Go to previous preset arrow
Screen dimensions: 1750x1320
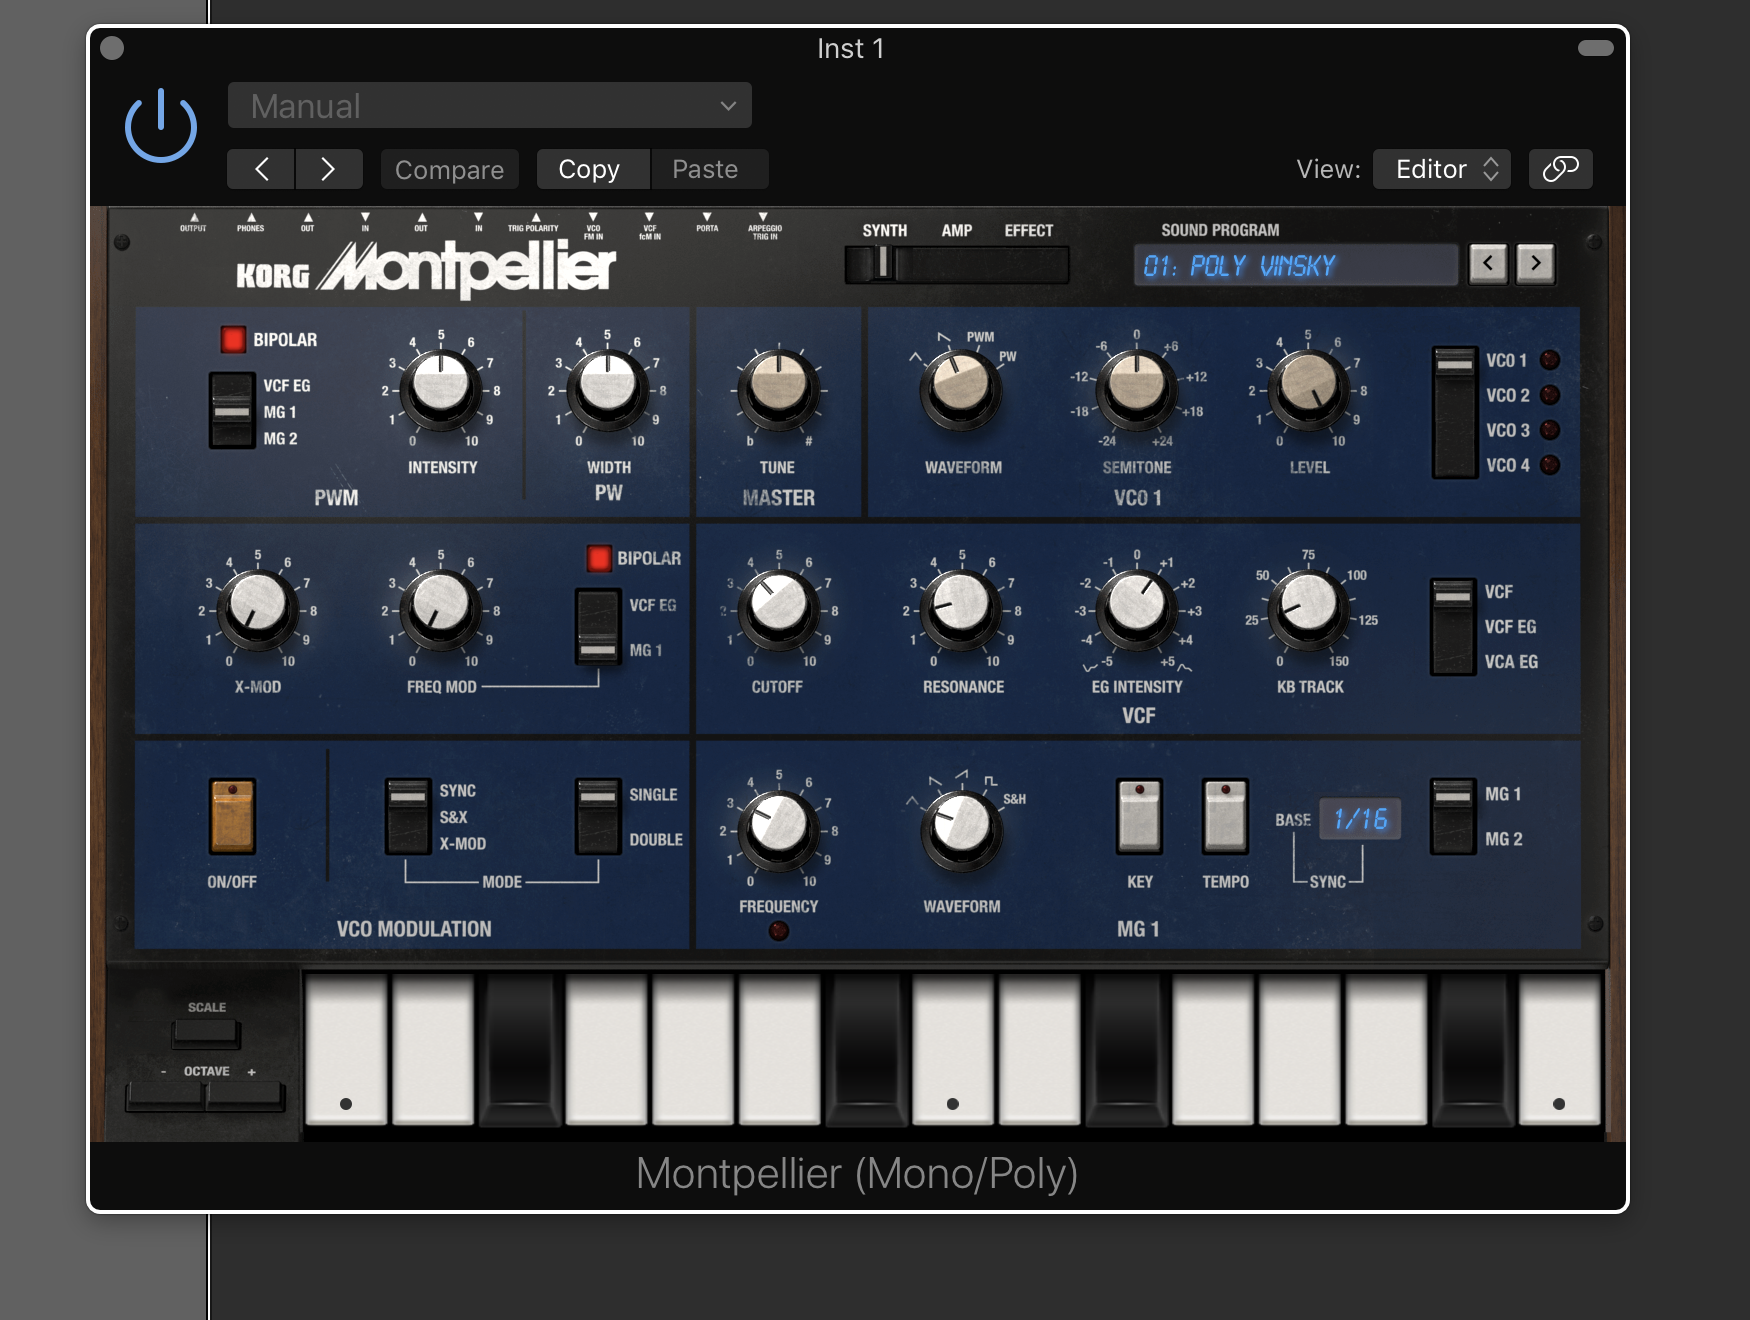(261, 169)
